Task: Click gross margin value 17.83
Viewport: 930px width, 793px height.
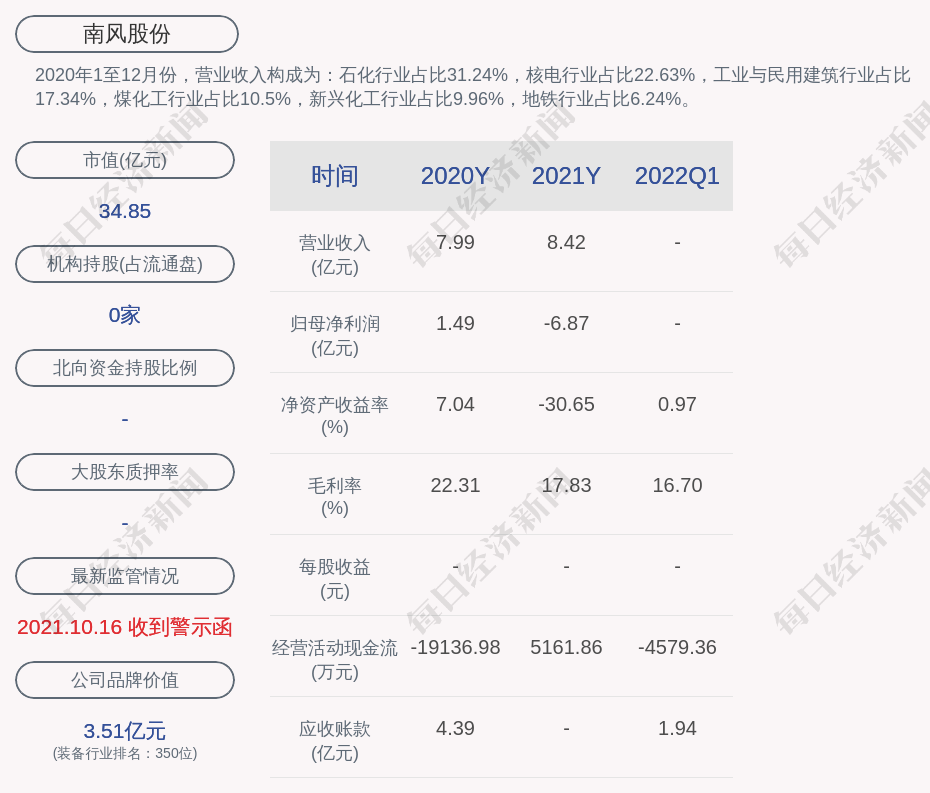Action: coord(566,485)
